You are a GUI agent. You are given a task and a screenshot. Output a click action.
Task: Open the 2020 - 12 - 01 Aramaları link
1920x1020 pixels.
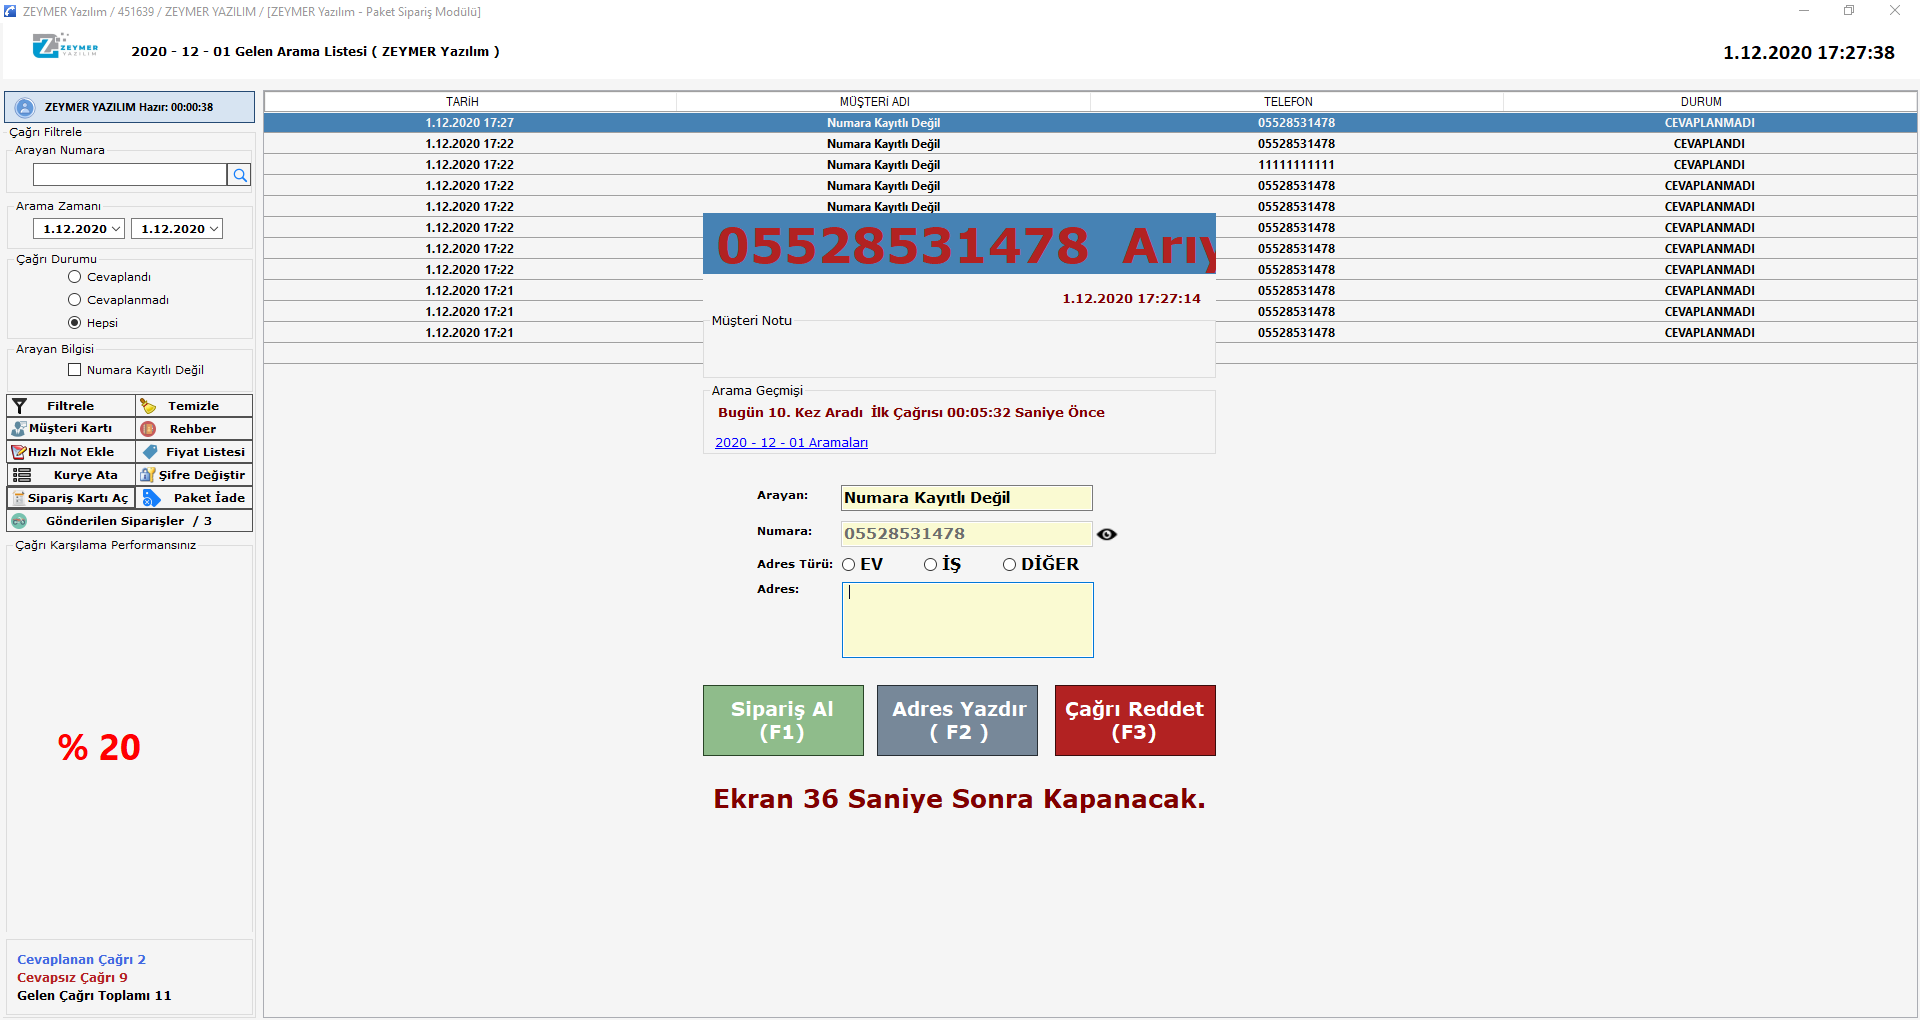(791, 443)
